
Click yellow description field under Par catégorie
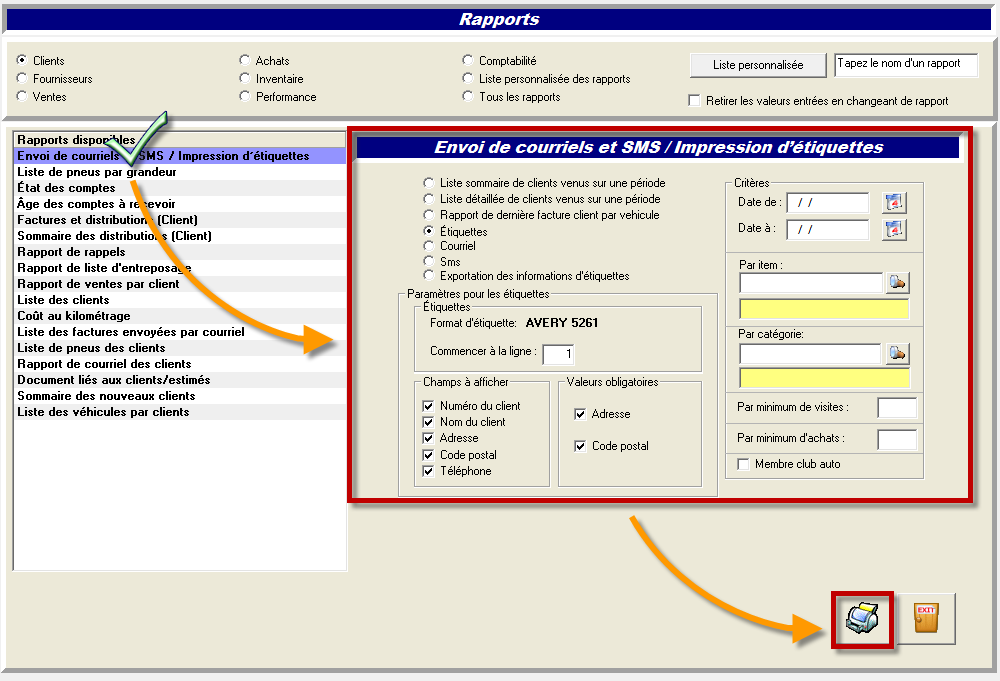click(x=824, y=377)
